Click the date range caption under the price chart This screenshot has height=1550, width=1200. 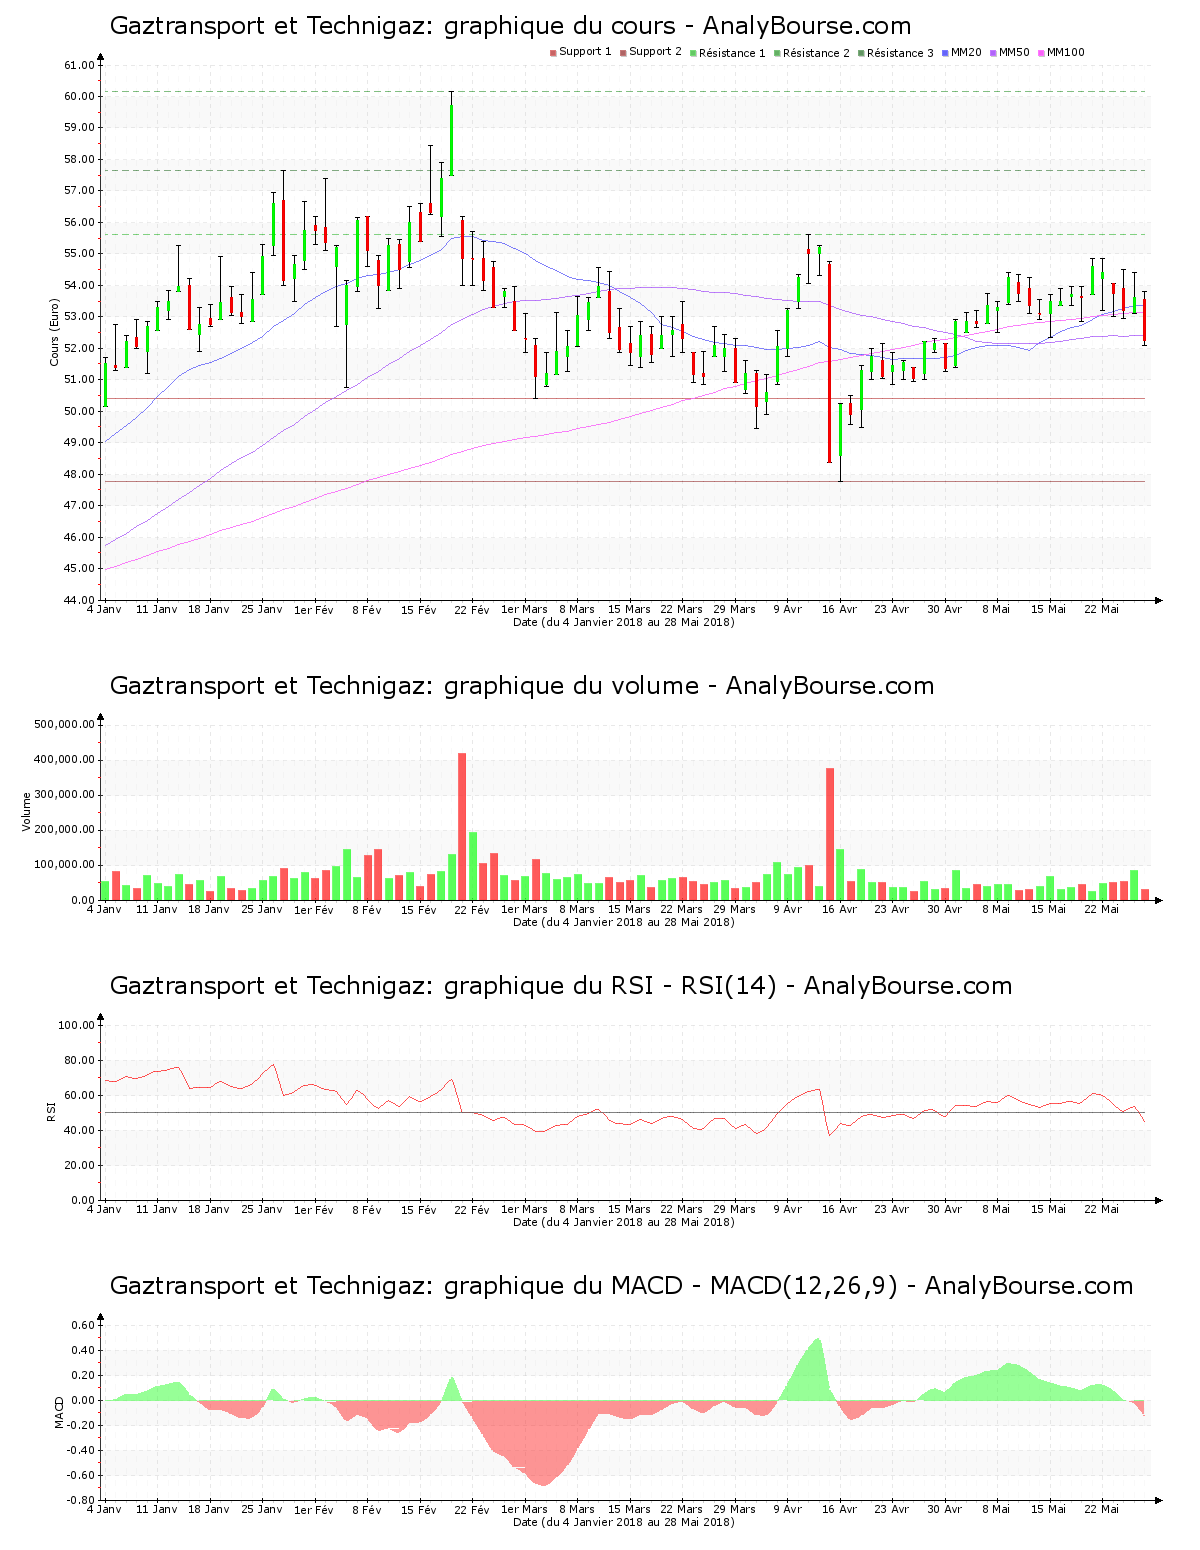click(624, 622)
